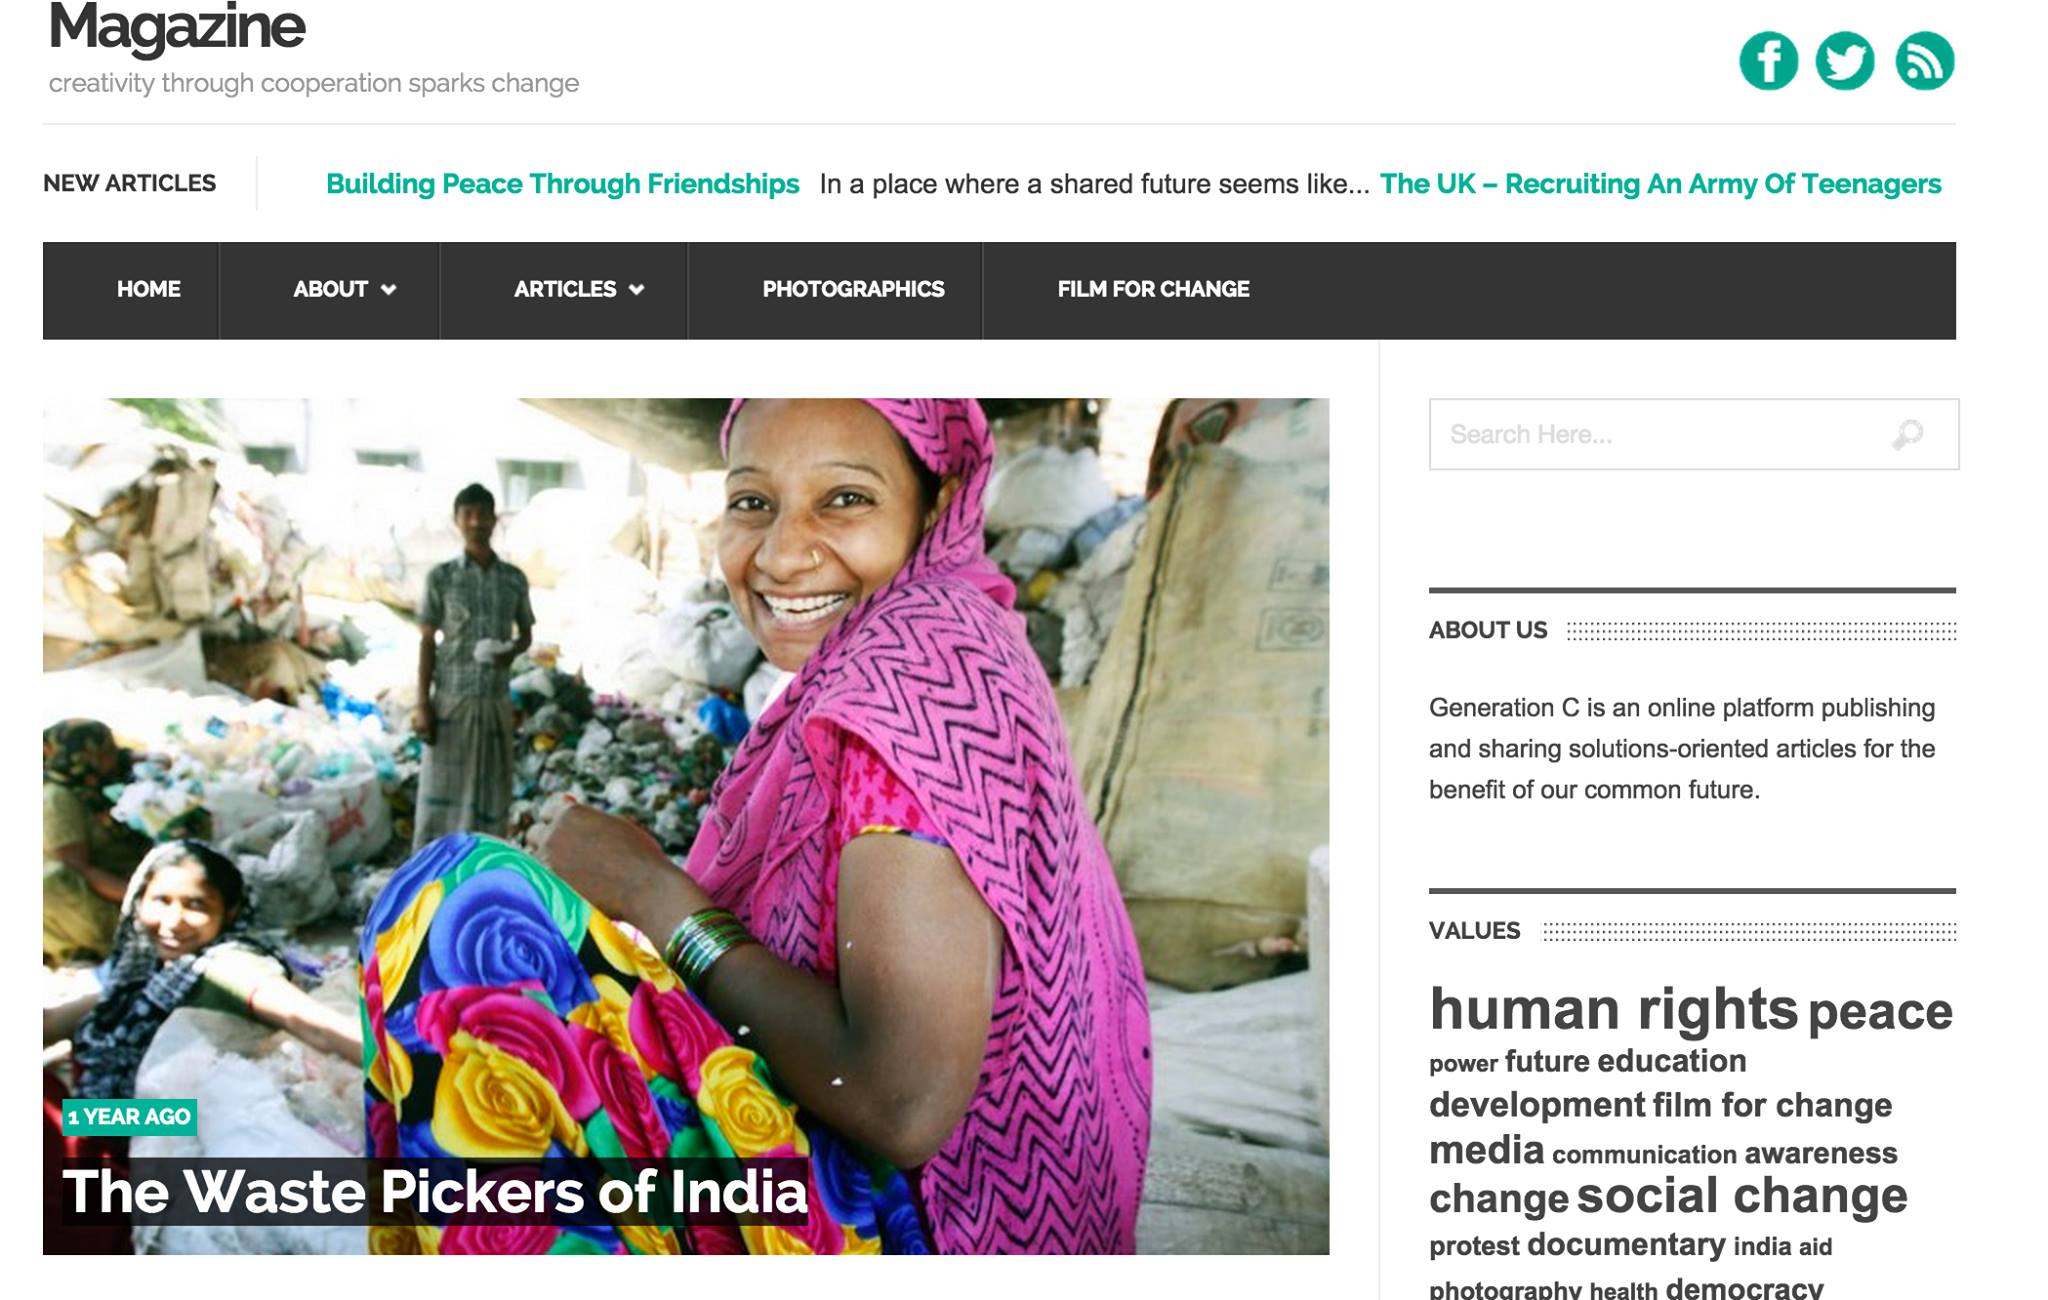Screen dimensions: 2048x1300
Task: Select the education tag
Action: tap(1672, 1061)
